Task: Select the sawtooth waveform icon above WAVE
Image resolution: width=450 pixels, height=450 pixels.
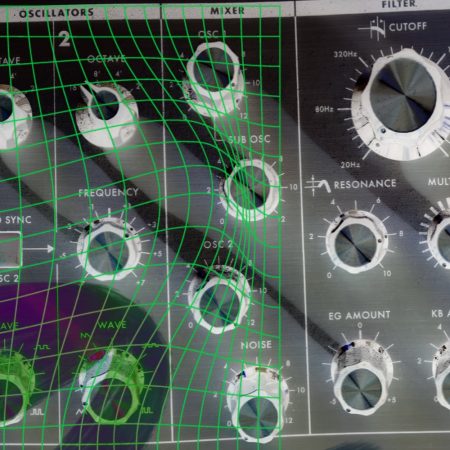Action: point(85,335)
